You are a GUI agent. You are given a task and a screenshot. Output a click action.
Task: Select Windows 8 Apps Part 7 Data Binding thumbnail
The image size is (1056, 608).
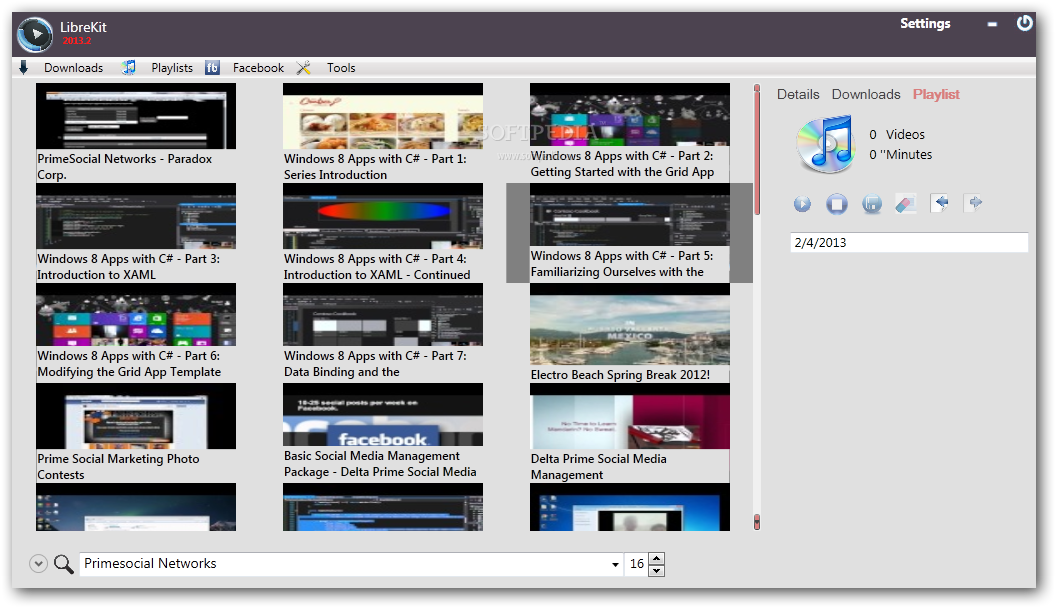(383, 314)
